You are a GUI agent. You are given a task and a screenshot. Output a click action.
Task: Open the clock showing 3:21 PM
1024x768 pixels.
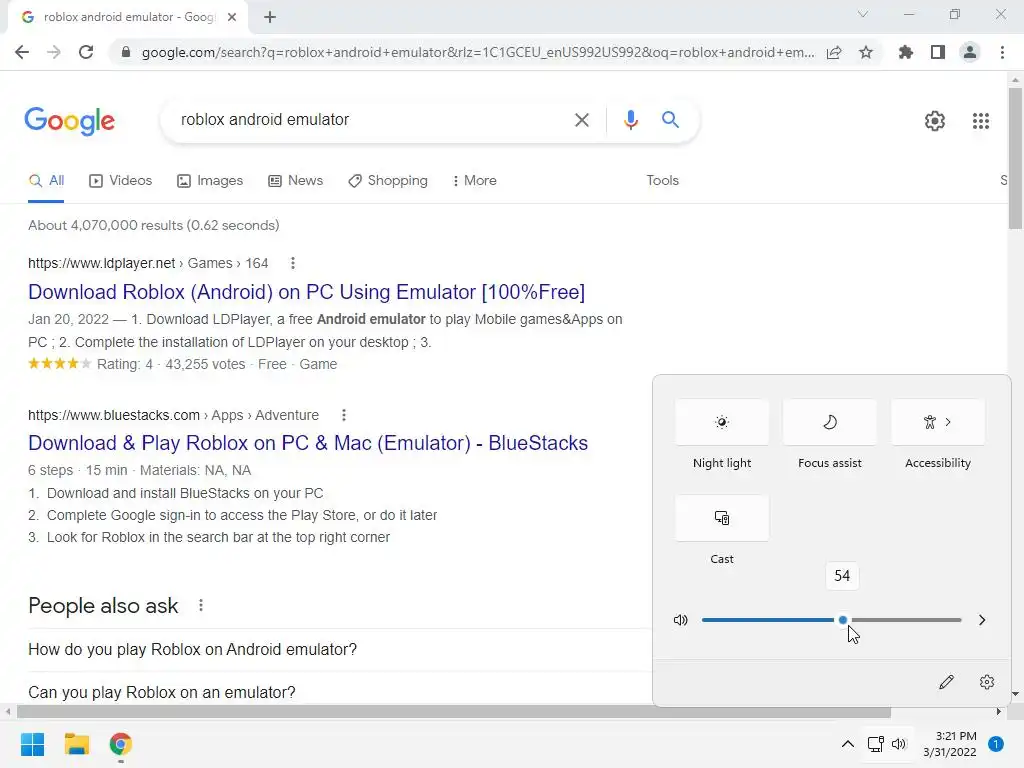[950, 744]
